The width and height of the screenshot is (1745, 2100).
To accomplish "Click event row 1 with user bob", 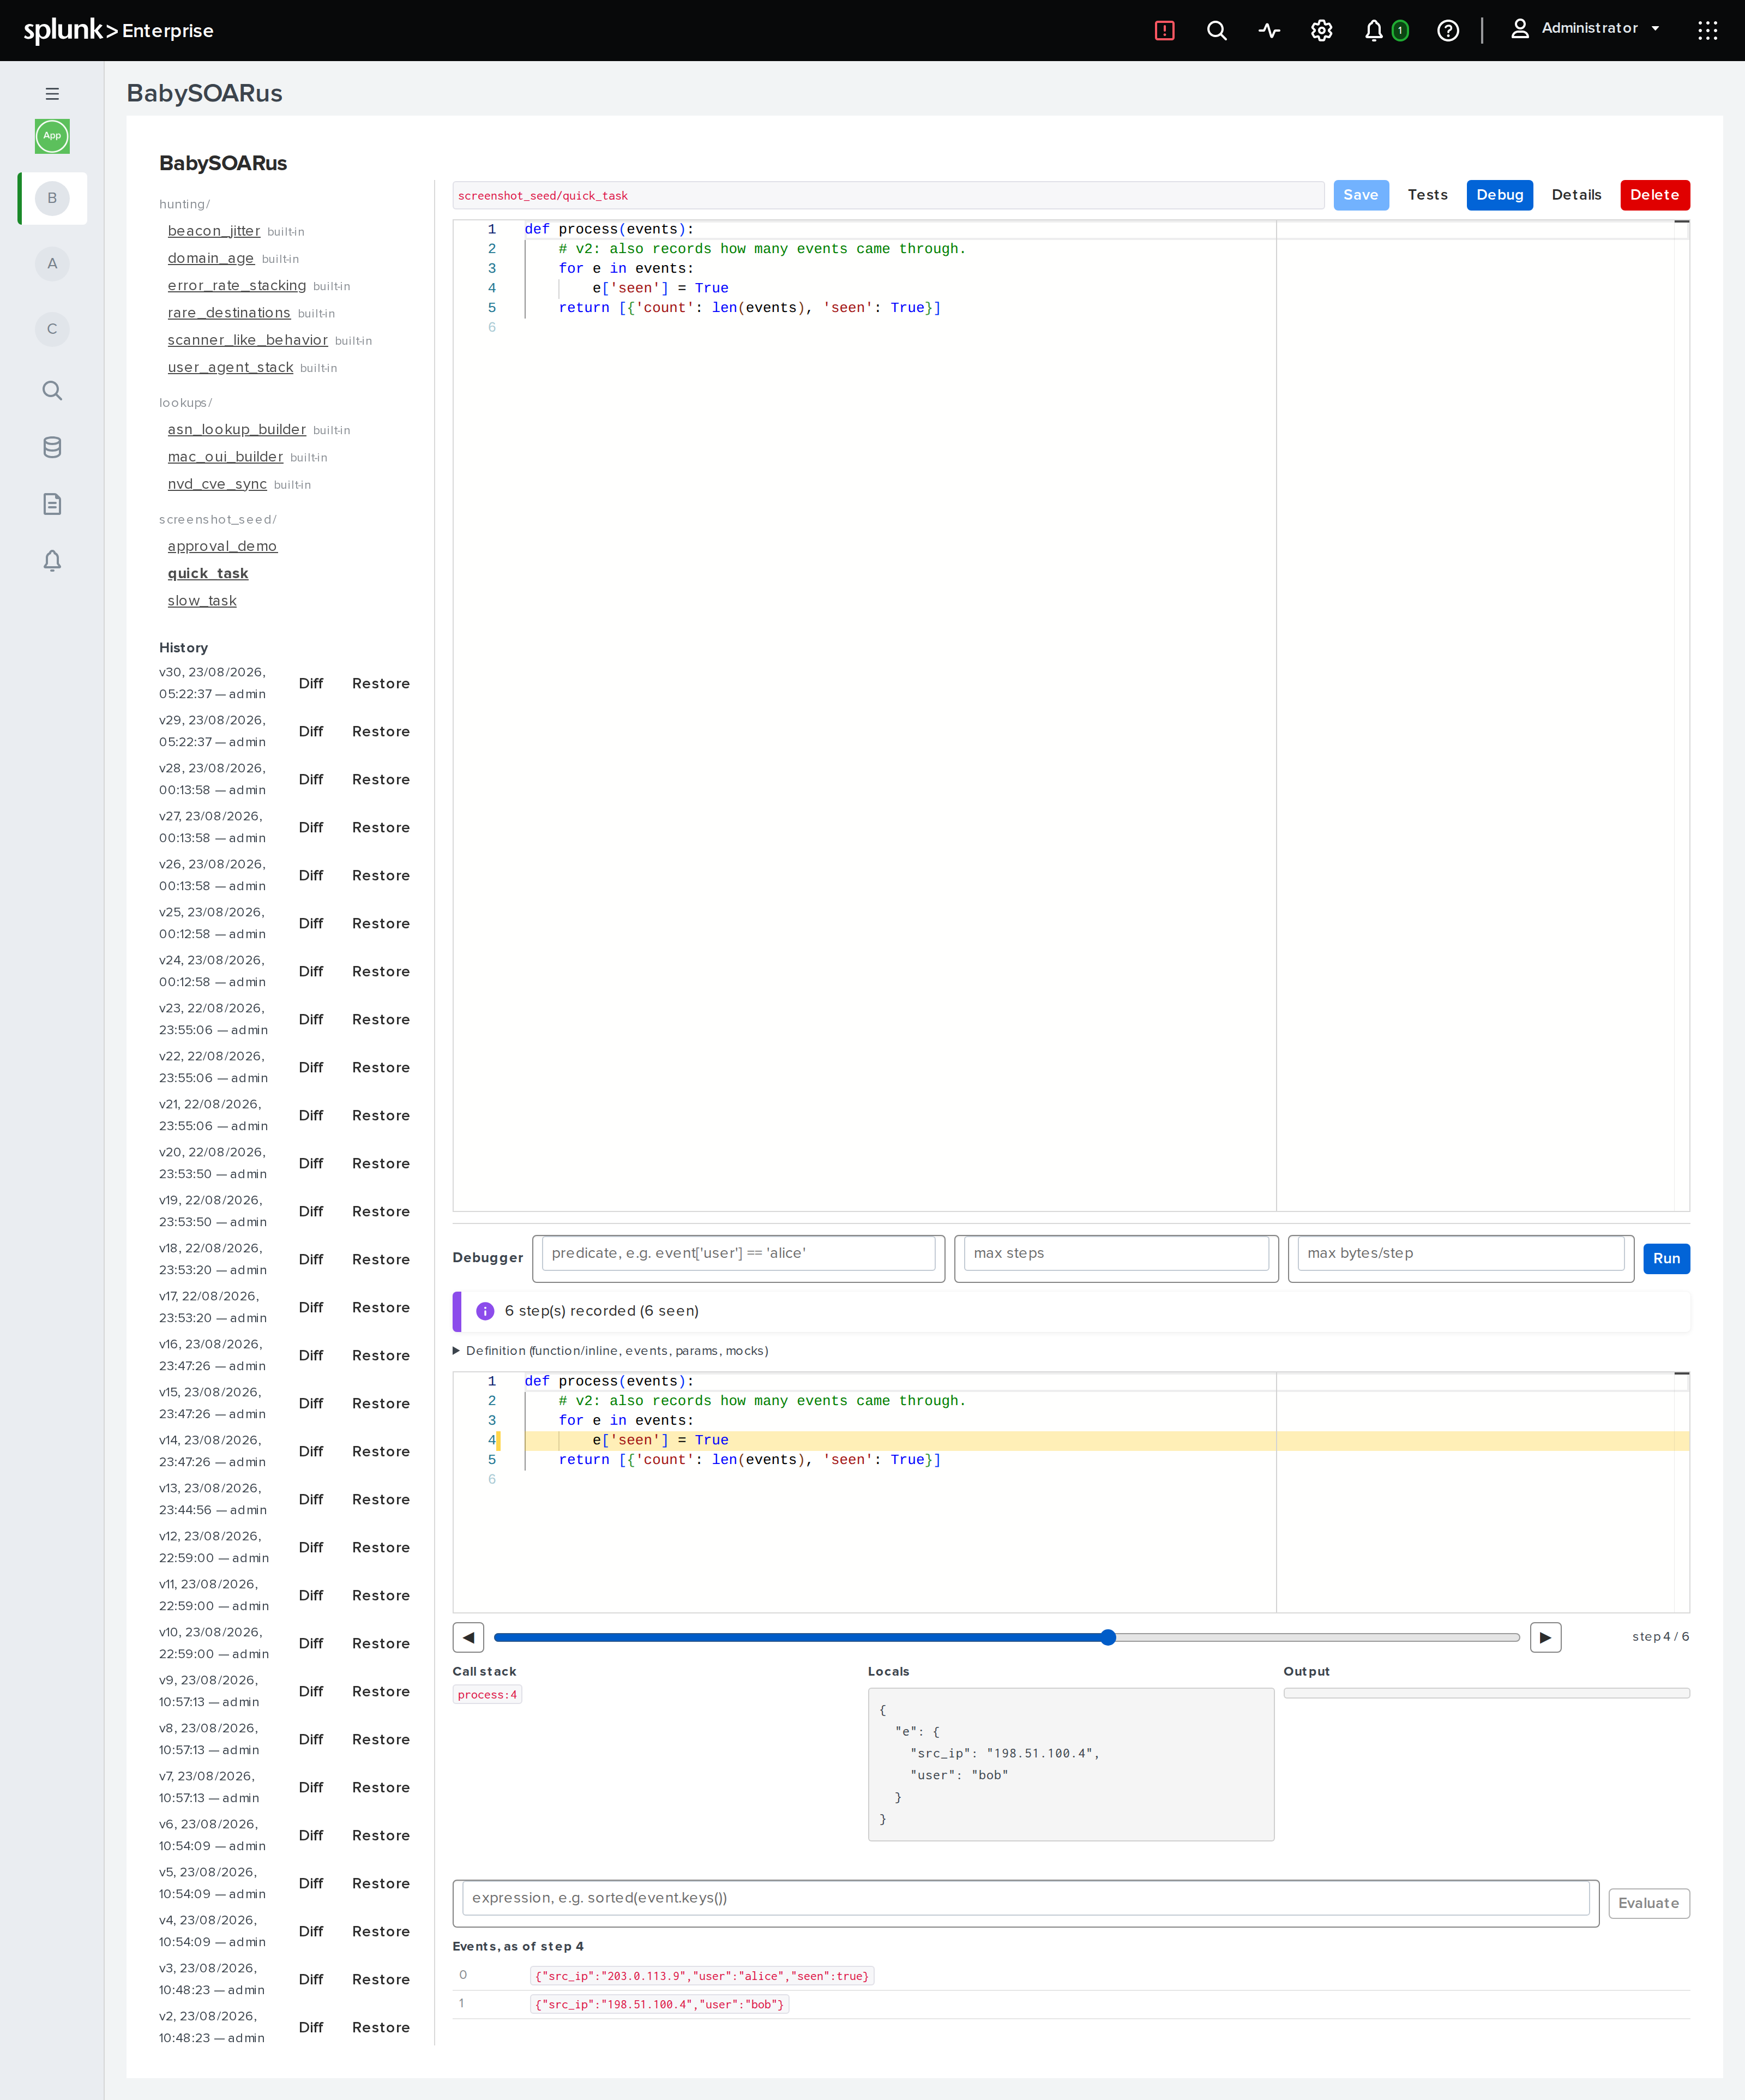I will 1071,2004.
